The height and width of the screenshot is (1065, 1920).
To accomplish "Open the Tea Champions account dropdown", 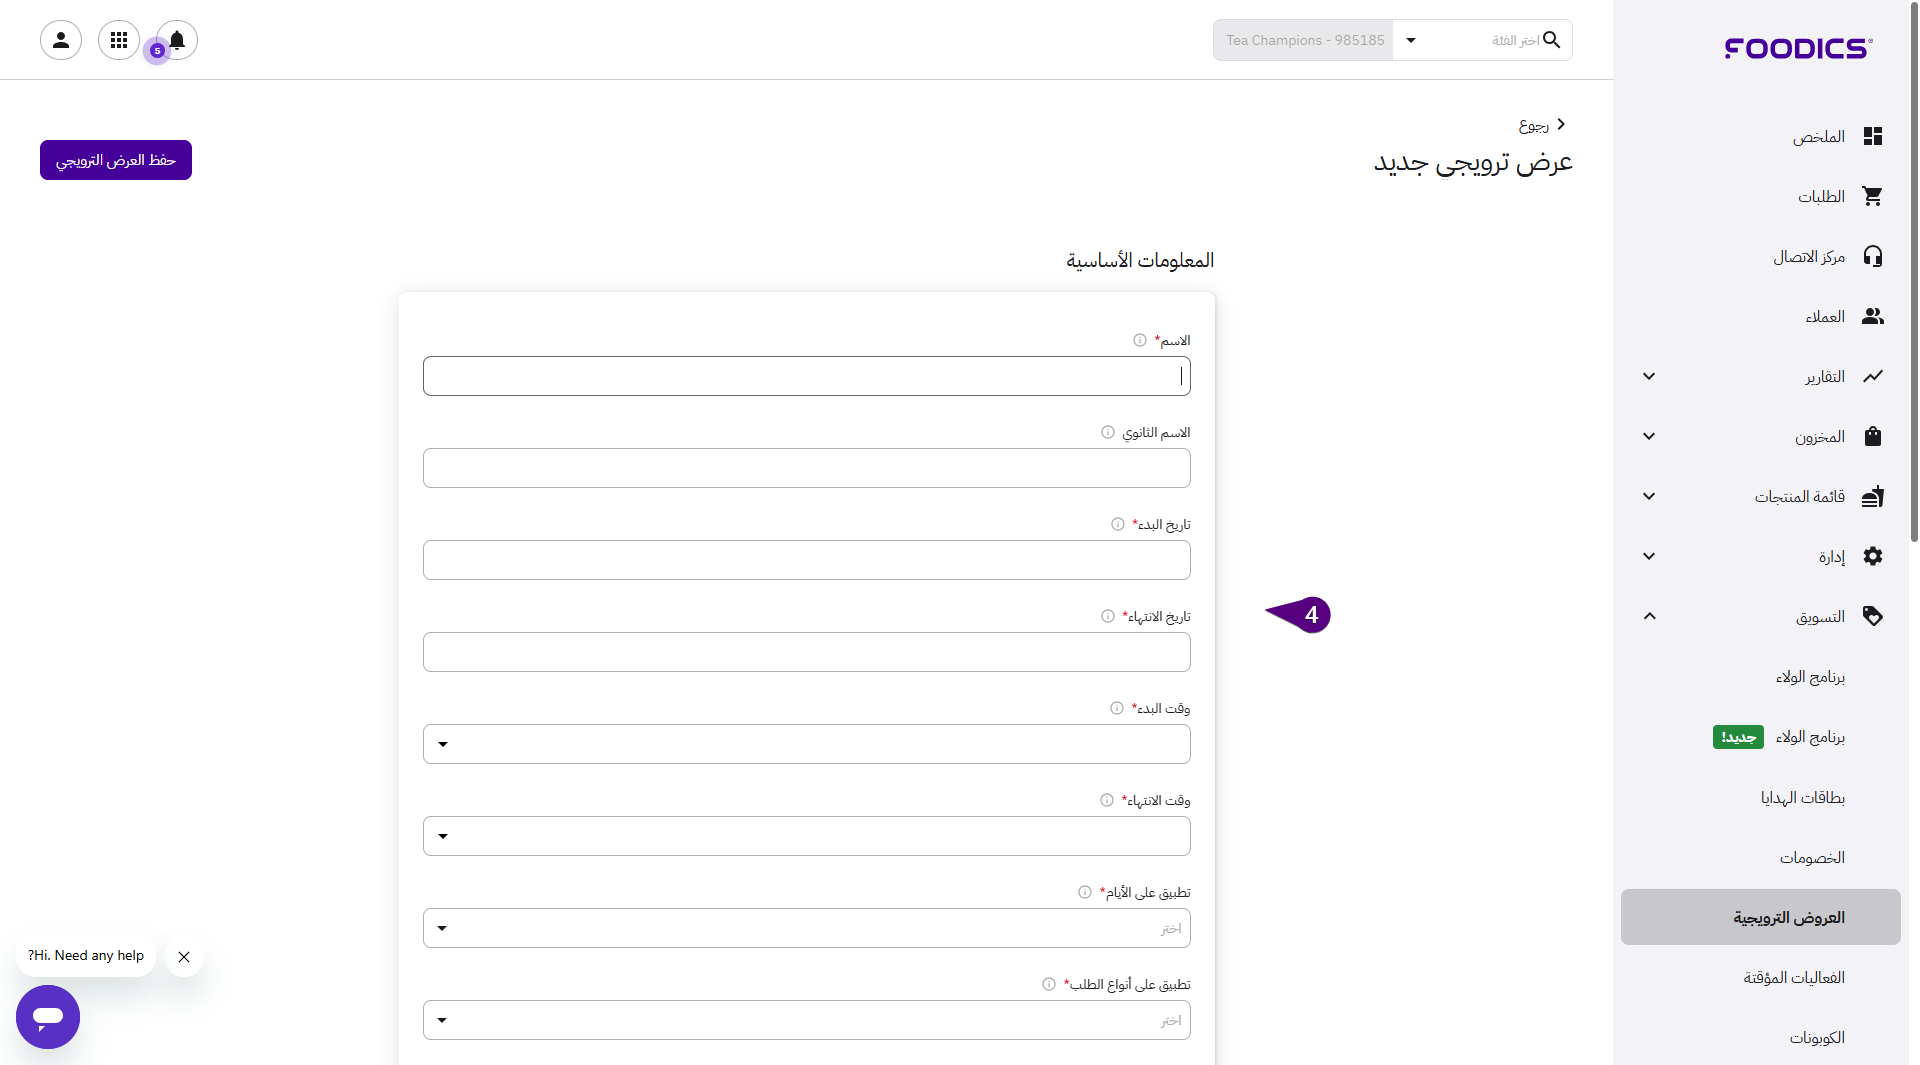I will 1410,40.
